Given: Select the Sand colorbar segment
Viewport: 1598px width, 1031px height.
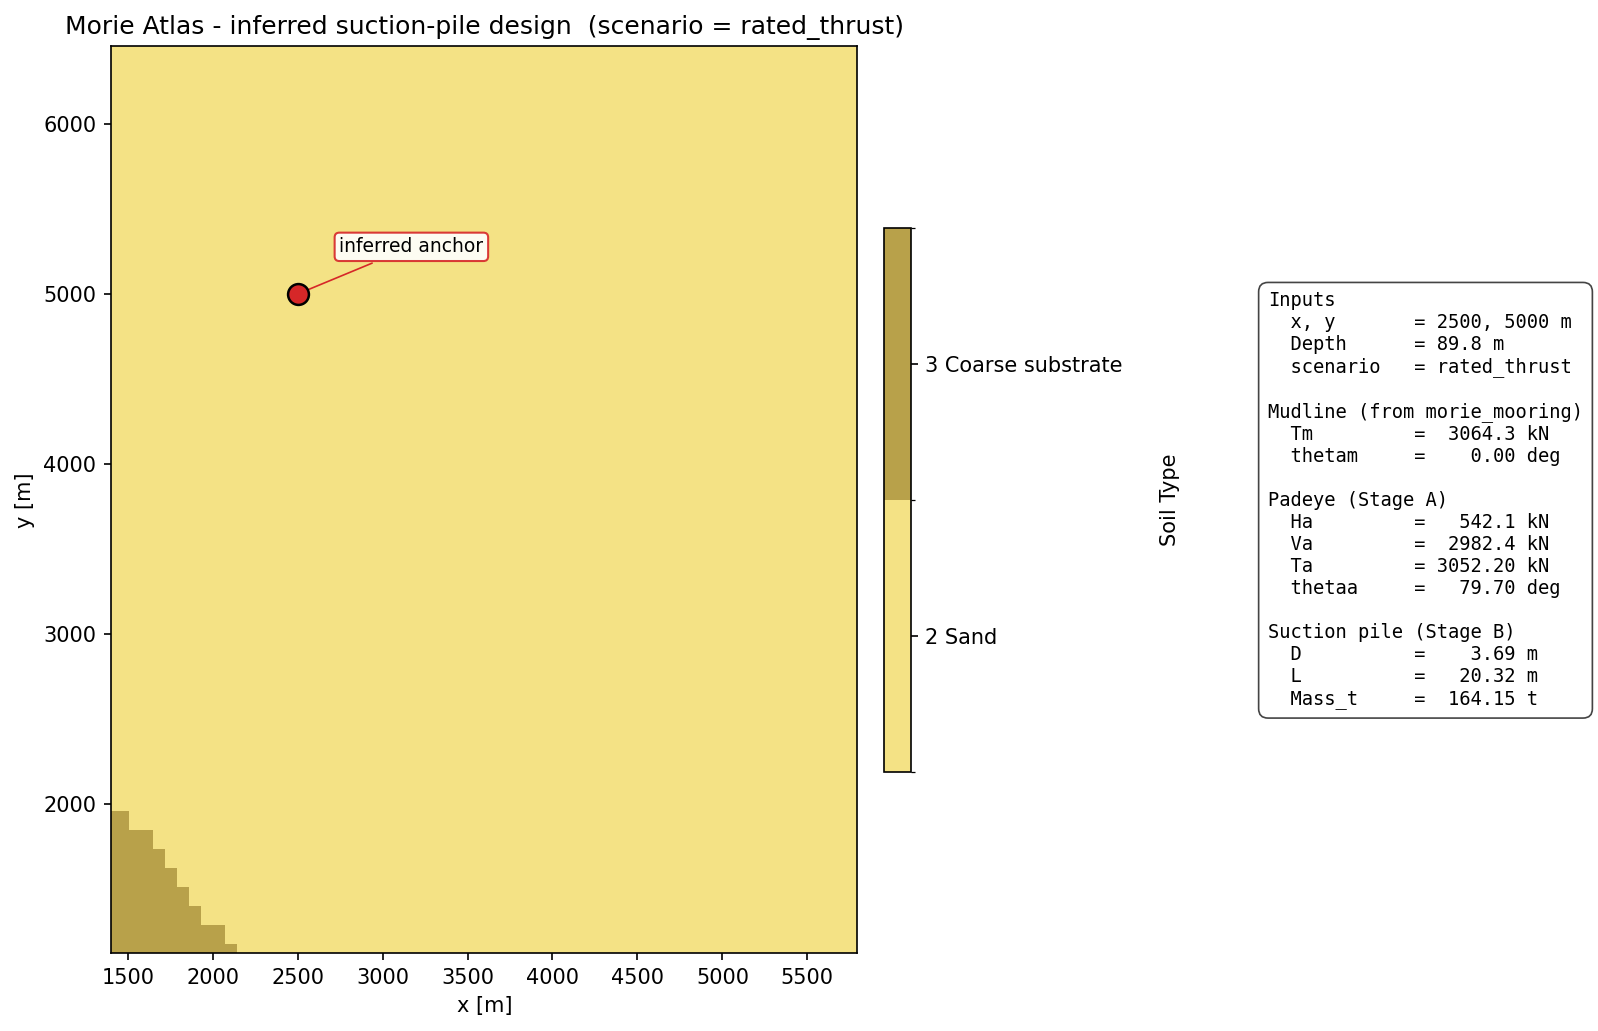Looking at the screenshot, I should (x=897, y=636).
